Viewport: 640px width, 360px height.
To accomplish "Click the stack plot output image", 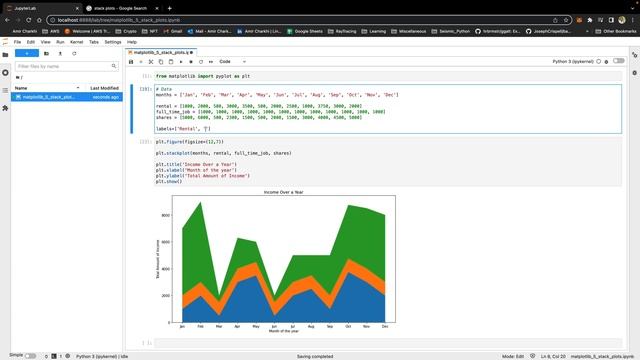I will click(x=276, y=261).
